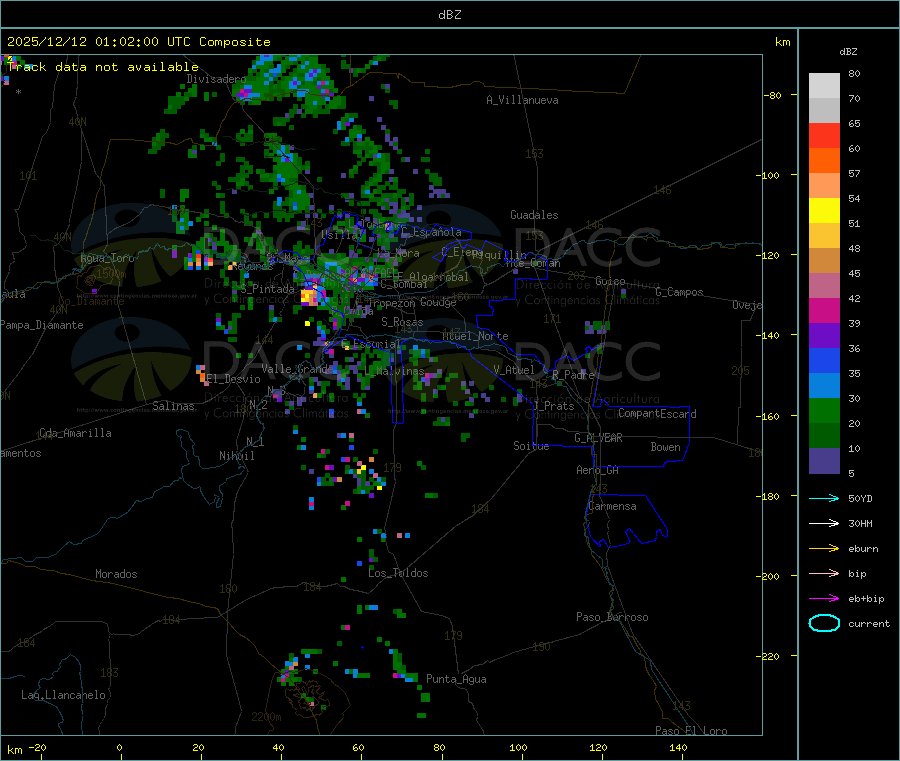Click the '-20' tick on the horizontal axis

click(37, 747)
